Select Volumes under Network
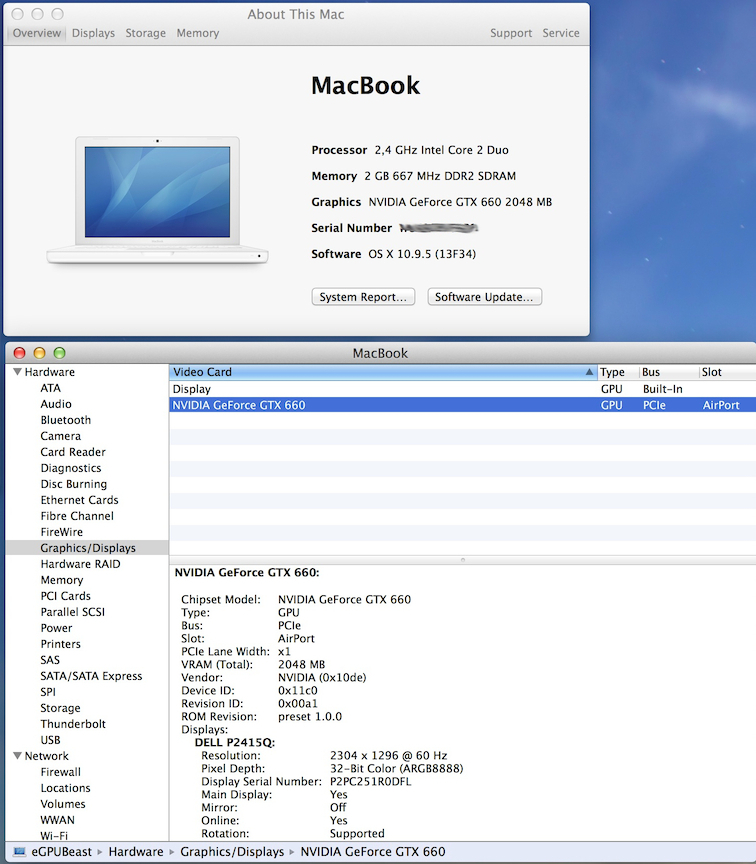 [63, 804]
